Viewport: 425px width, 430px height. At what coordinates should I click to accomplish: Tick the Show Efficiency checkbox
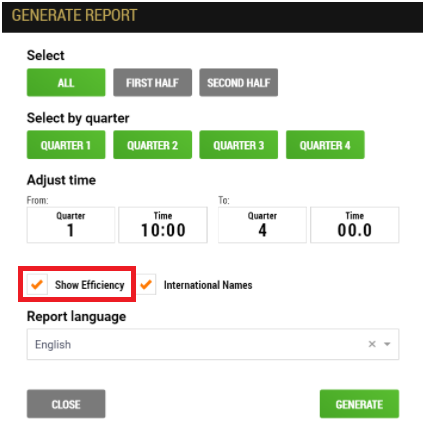pos(37,284)
